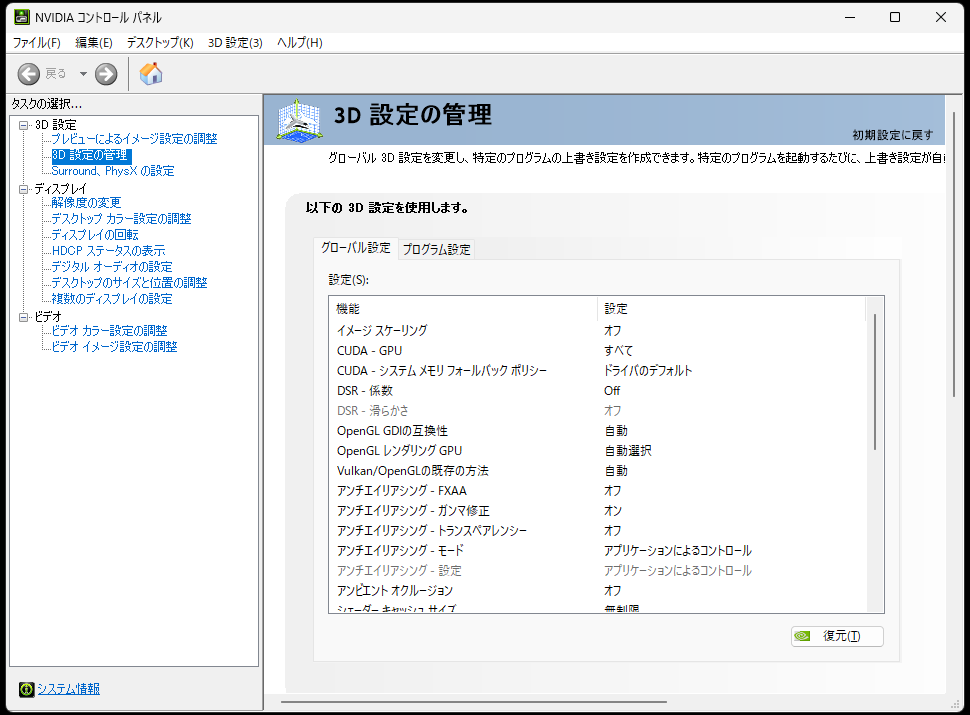Image resolution: width=970 pixels, height=715 pixels.
Task: Open HDCP ステータスの表示
Action: point(108,250)
